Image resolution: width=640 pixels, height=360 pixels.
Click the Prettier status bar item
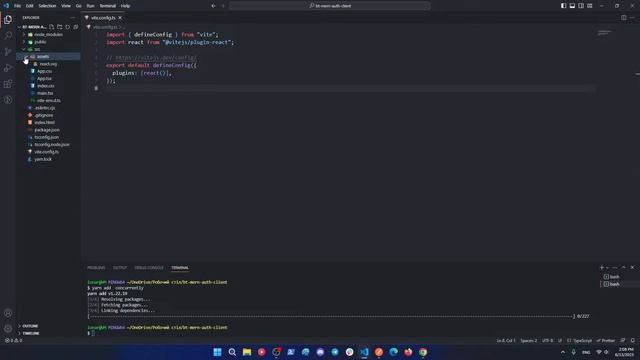point(606,340)
